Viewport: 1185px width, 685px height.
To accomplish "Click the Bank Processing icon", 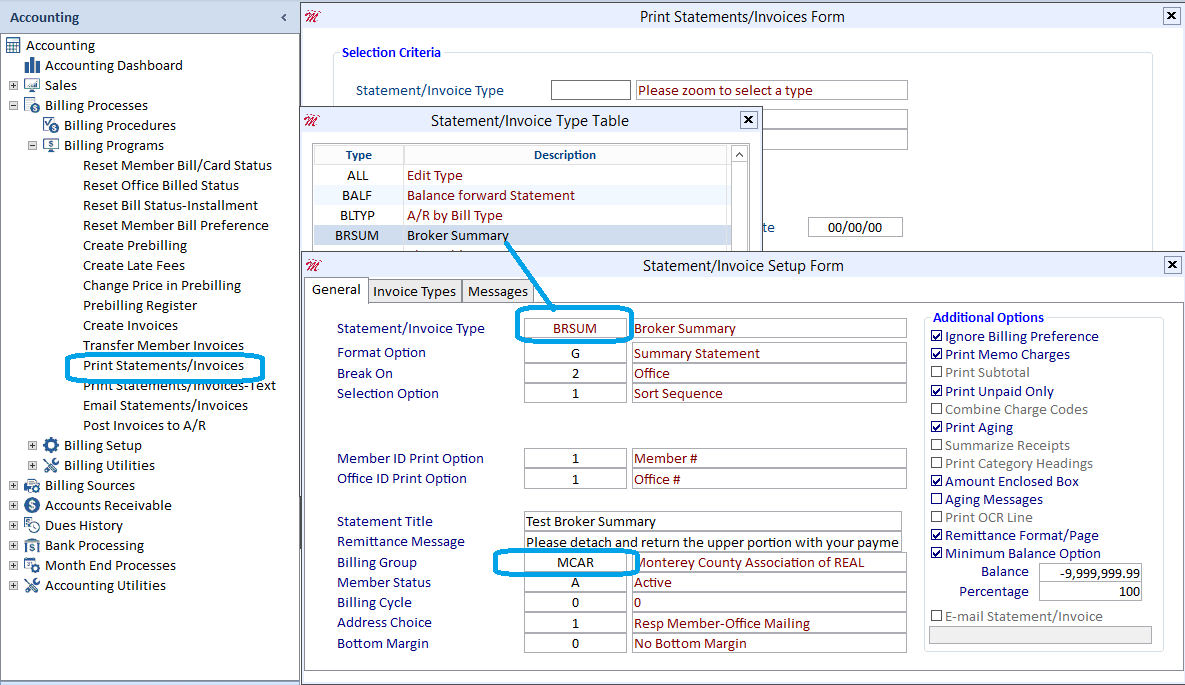I will pyautogui.click(x=32, y=545).
